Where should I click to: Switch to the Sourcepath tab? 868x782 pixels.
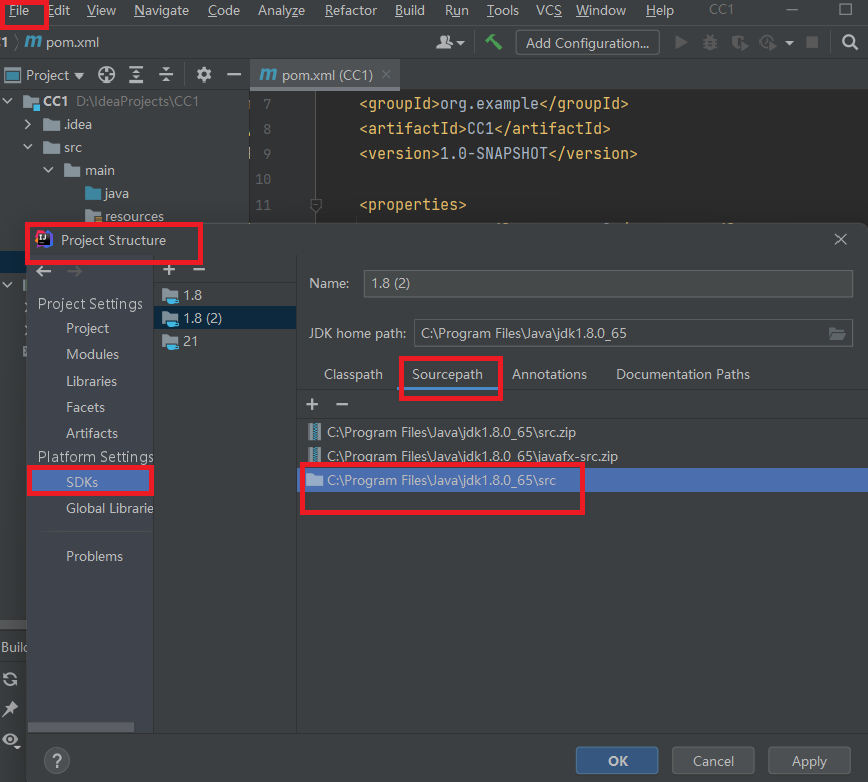tap(447, 375)
